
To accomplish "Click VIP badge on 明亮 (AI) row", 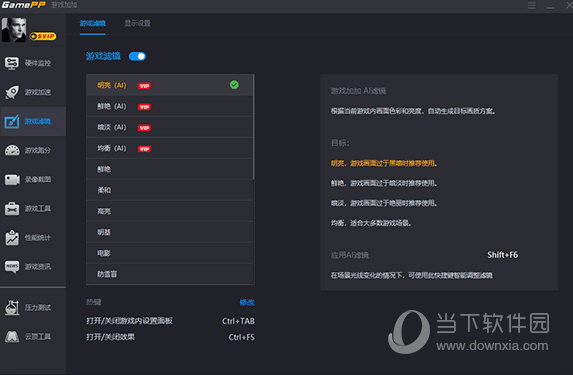I will 144,86.
